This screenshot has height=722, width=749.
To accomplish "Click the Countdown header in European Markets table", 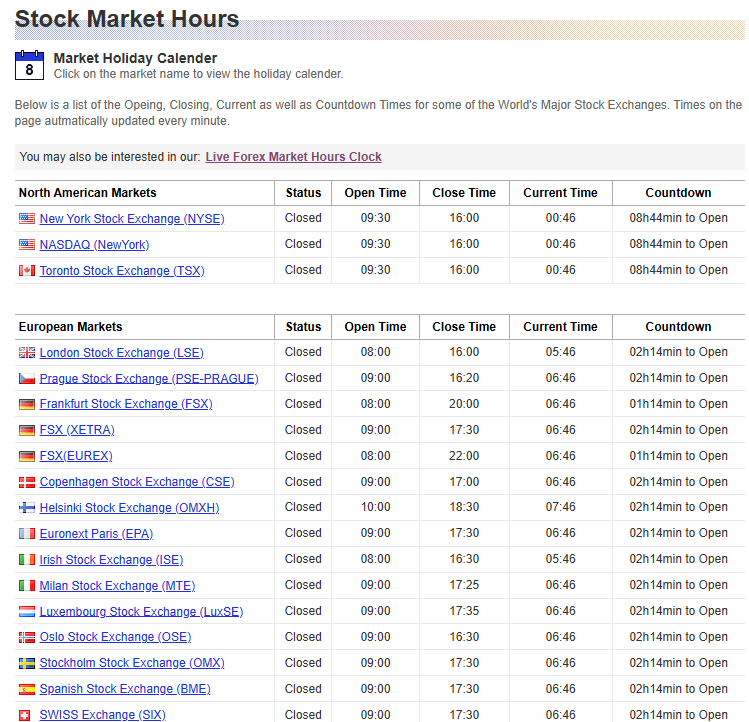I will tap(678, 327).
